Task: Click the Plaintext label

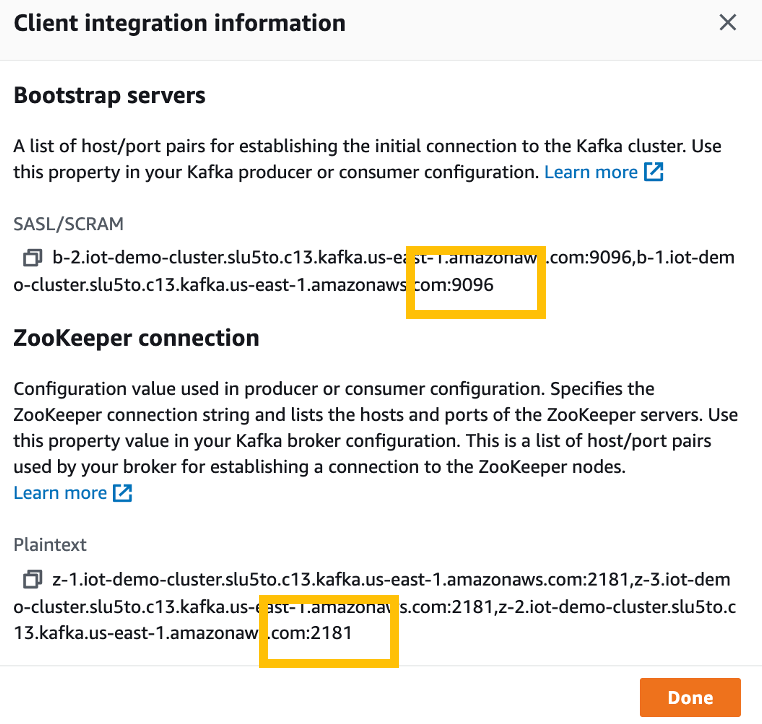Action: coord(50,545)
